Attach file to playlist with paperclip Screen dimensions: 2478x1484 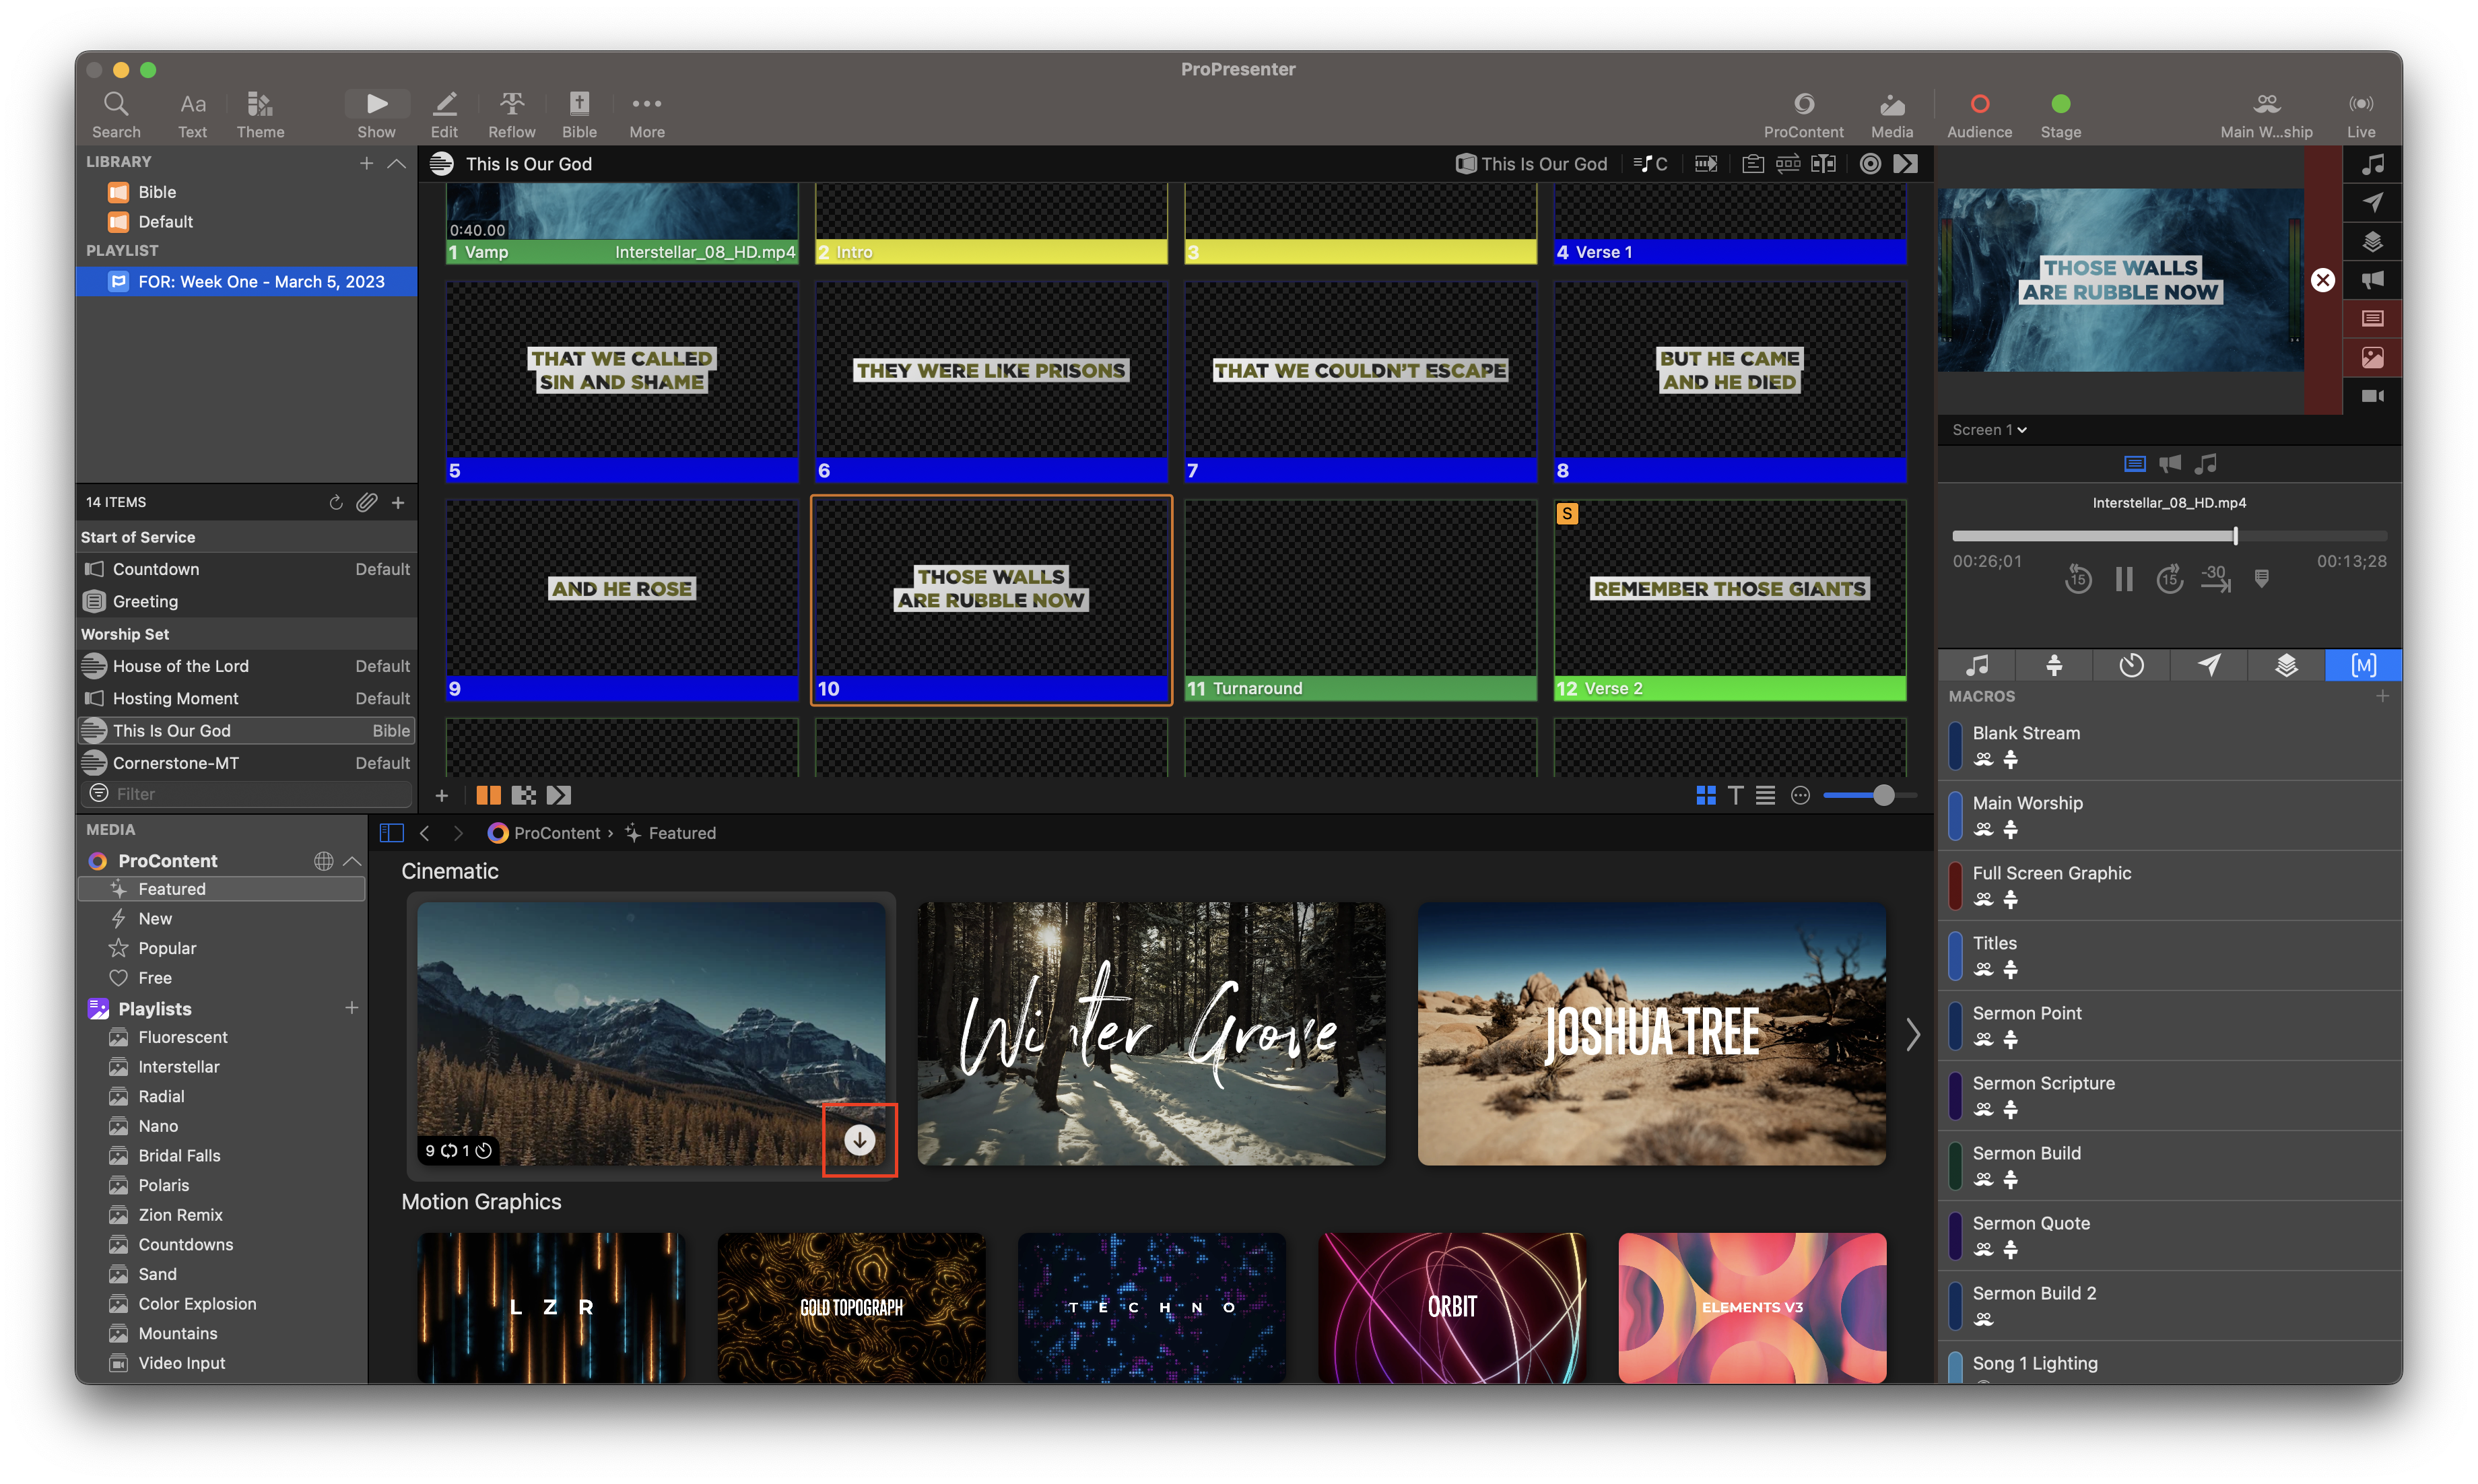[x=367, y=502]
